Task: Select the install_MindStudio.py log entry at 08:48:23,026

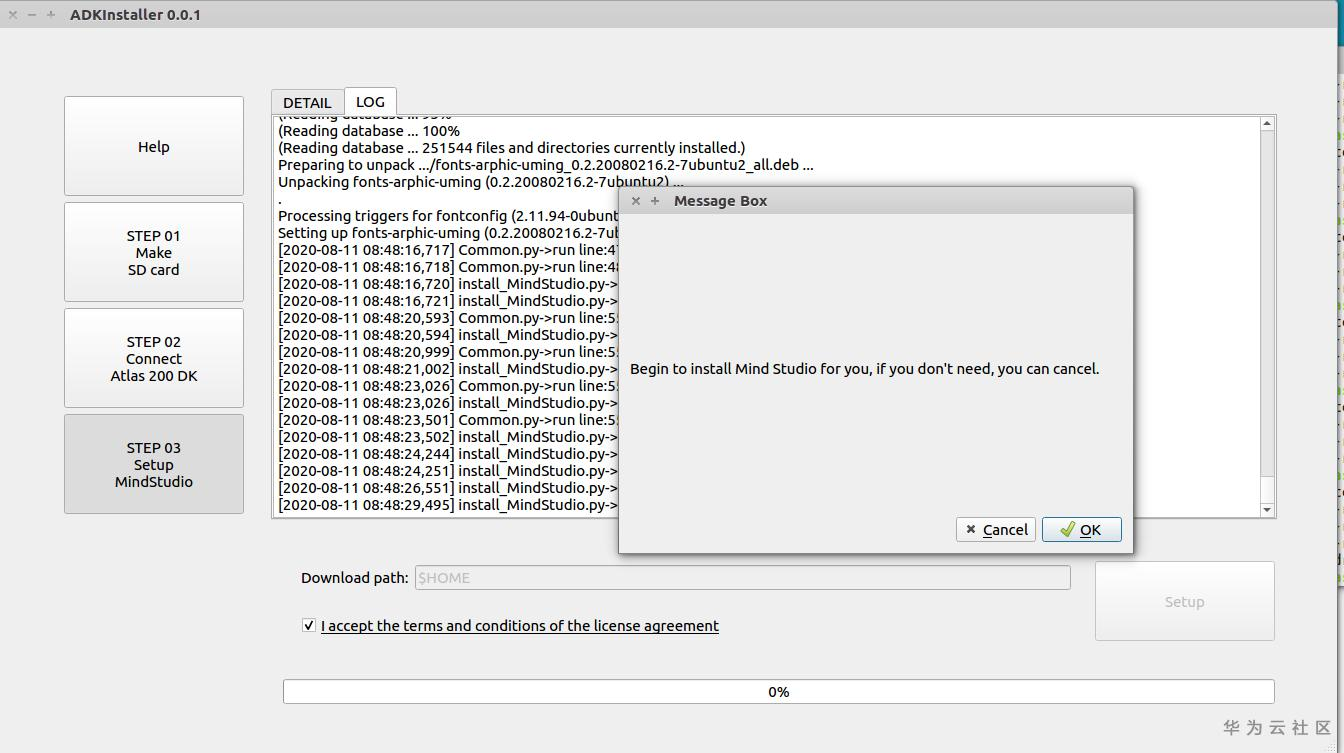Action: click(448, 403)
